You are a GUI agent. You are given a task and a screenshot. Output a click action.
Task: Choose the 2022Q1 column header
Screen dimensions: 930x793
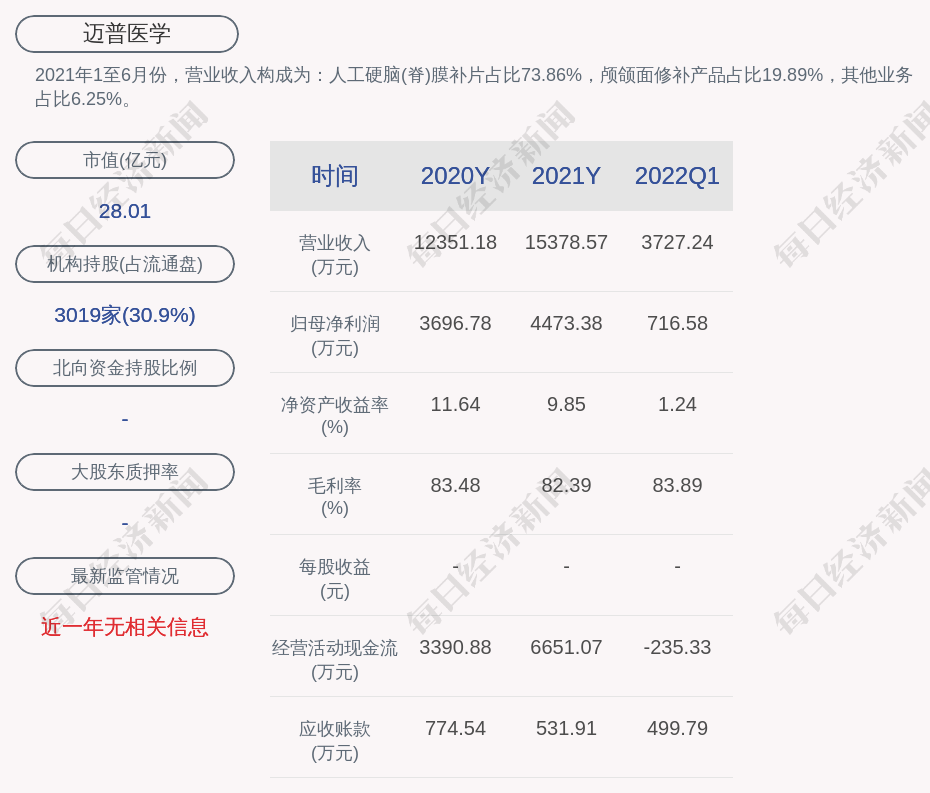point(677,176)
